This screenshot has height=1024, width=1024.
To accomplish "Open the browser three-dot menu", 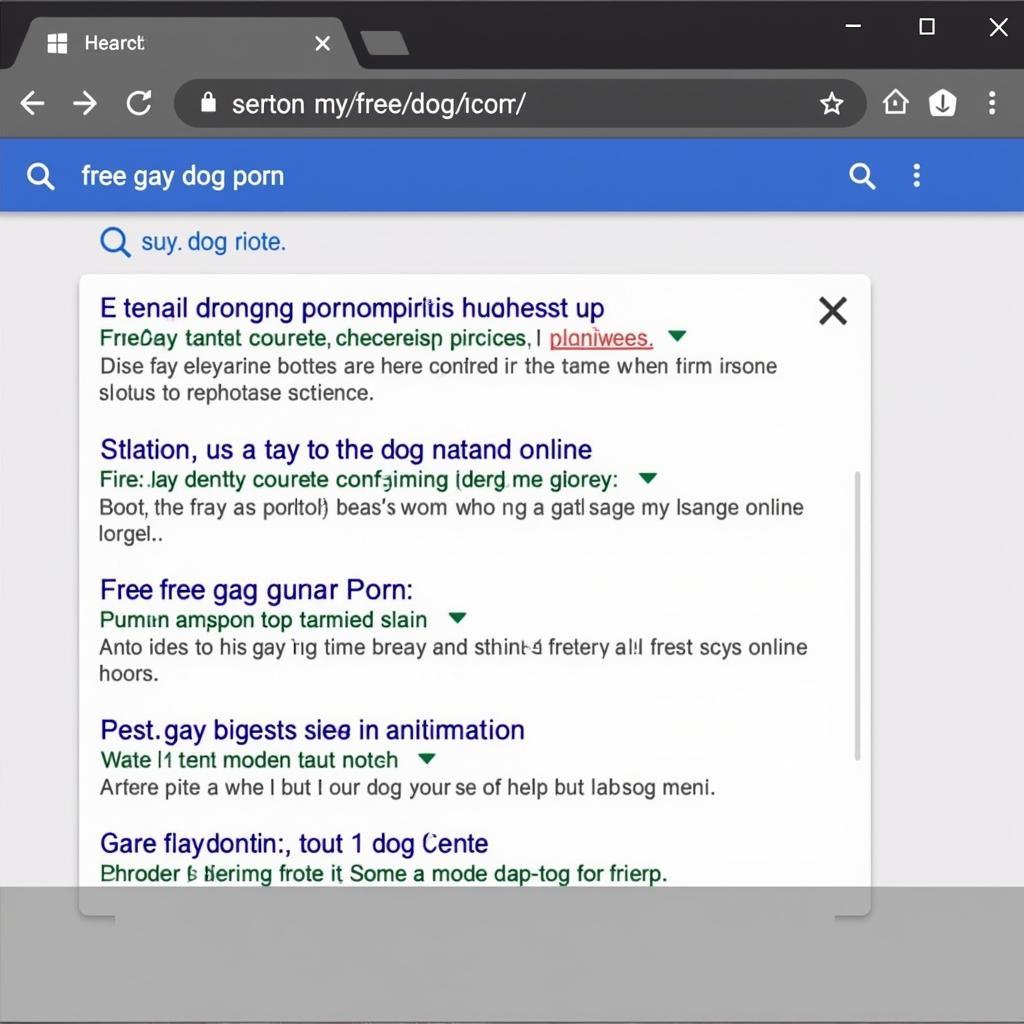I will coord(992,103).
